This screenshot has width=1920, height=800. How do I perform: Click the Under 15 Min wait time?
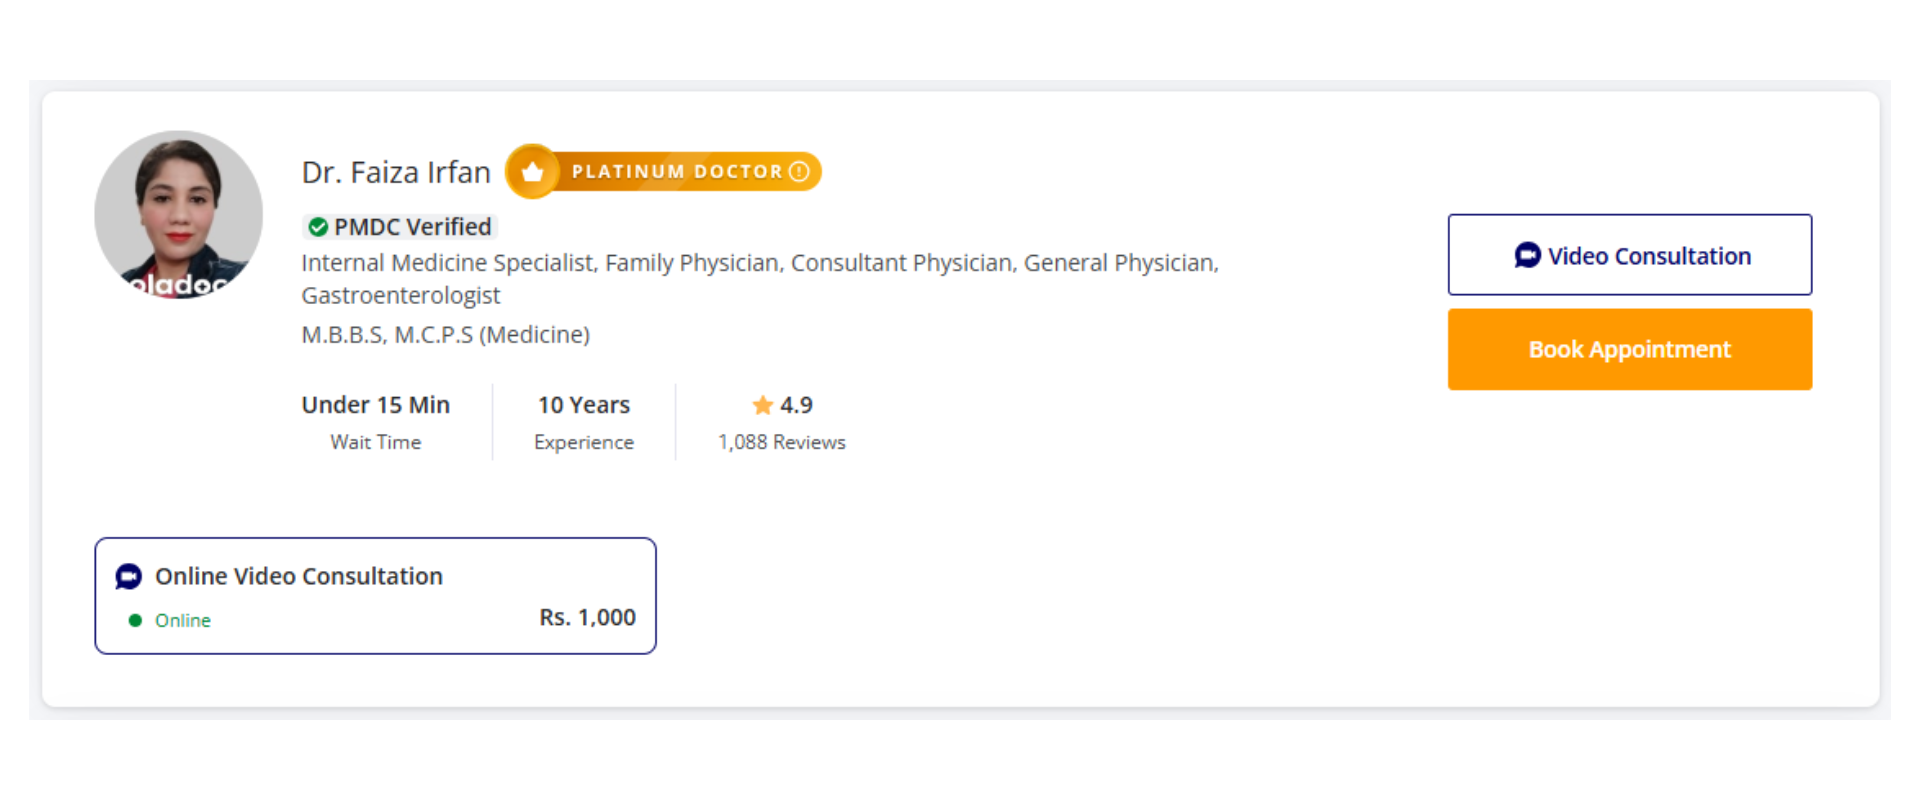376,405
